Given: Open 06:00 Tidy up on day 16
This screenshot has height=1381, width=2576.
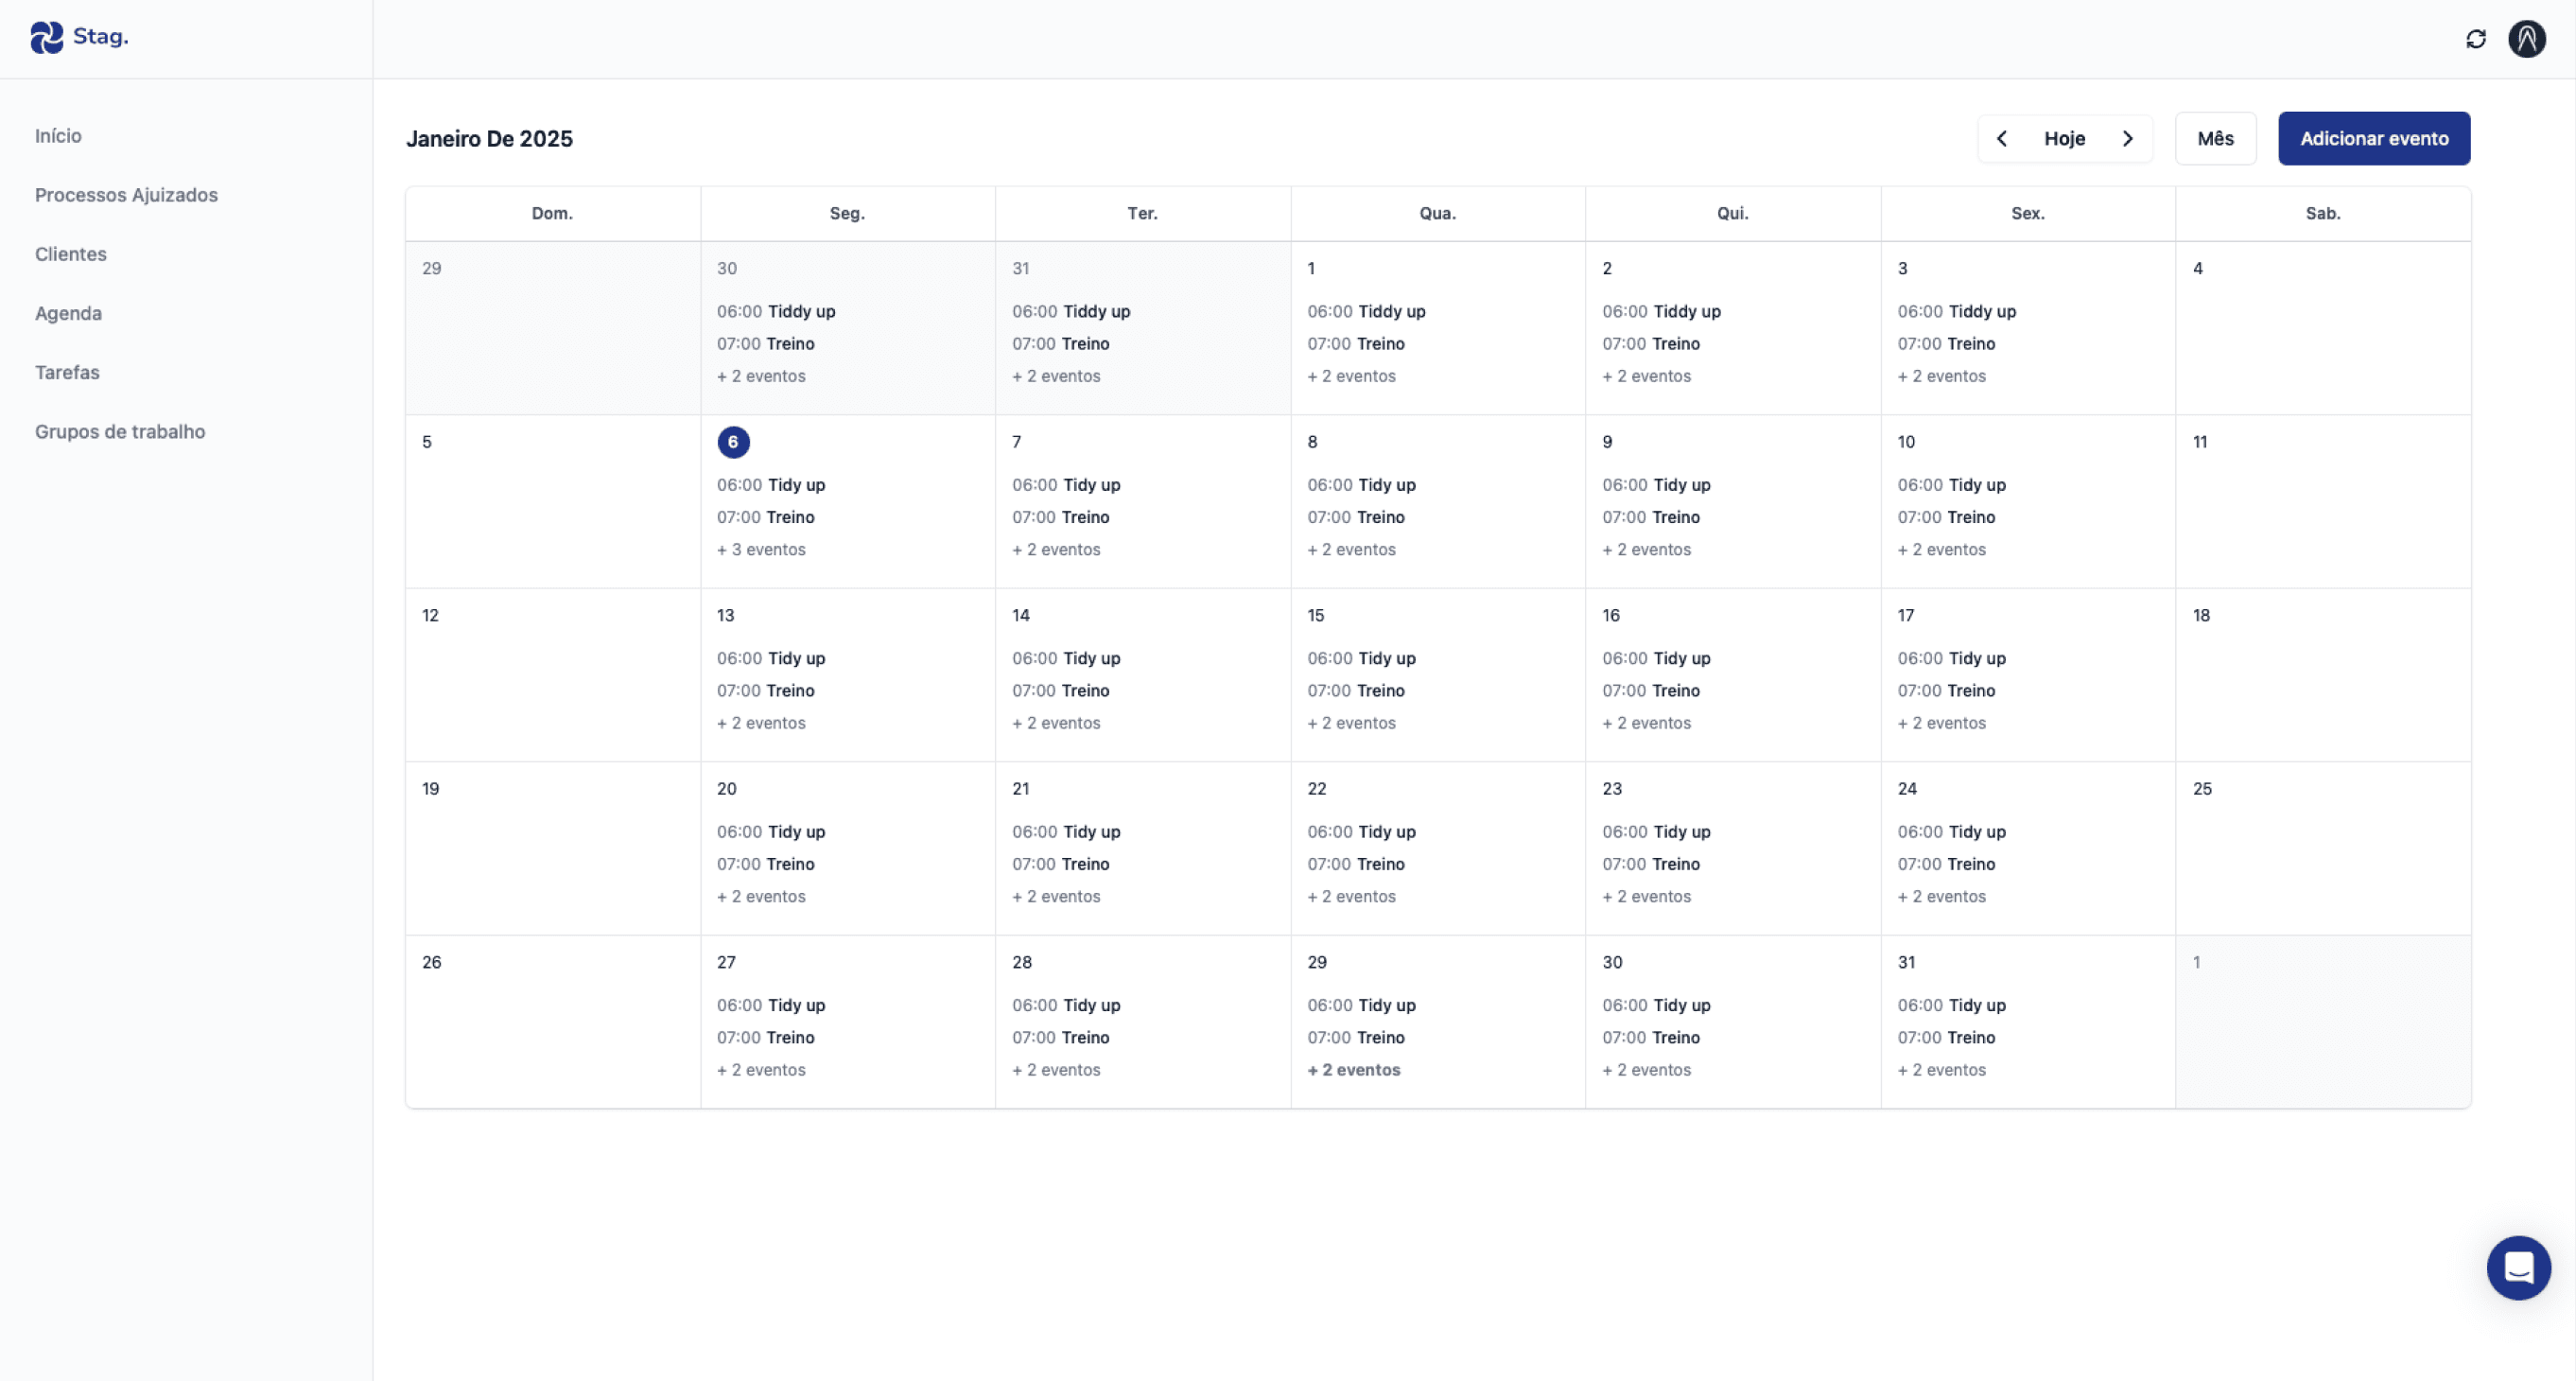Looking at the screenshot, I should point(1656,659).
